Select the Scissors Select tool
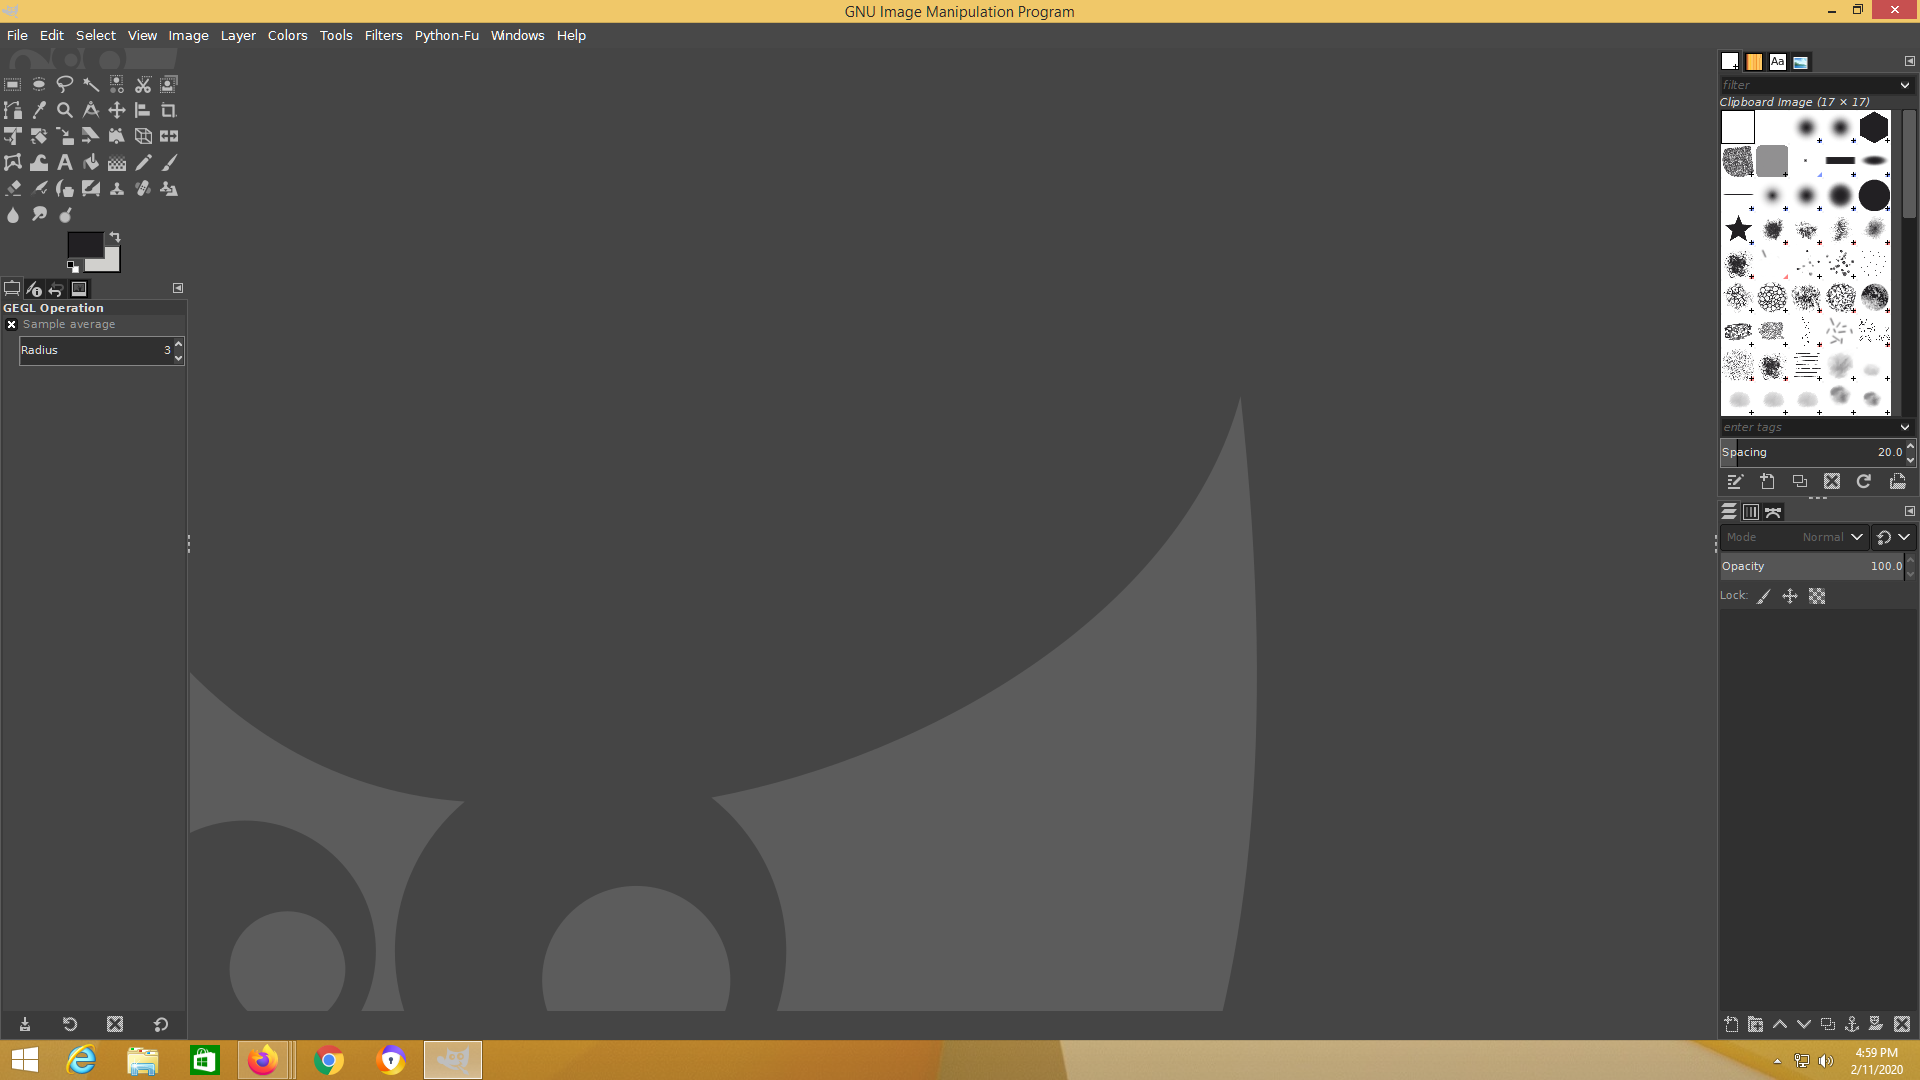 (143, 85)
